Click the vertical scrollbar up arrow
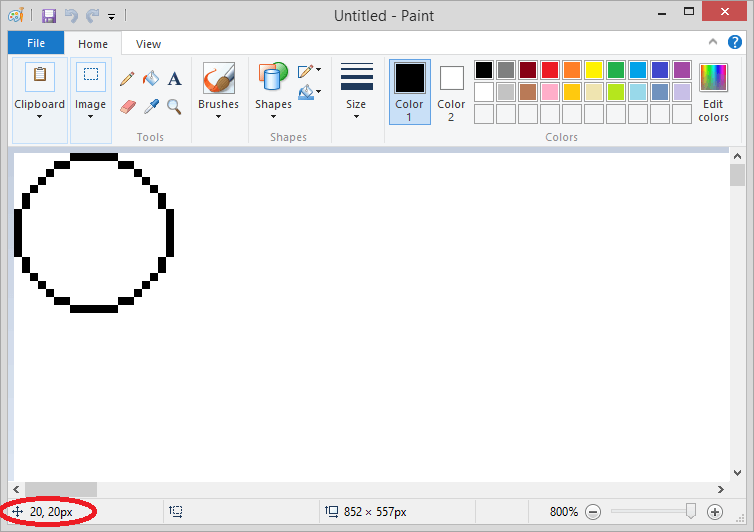Screen dimensions: 754x532 (x=737, y=156)
